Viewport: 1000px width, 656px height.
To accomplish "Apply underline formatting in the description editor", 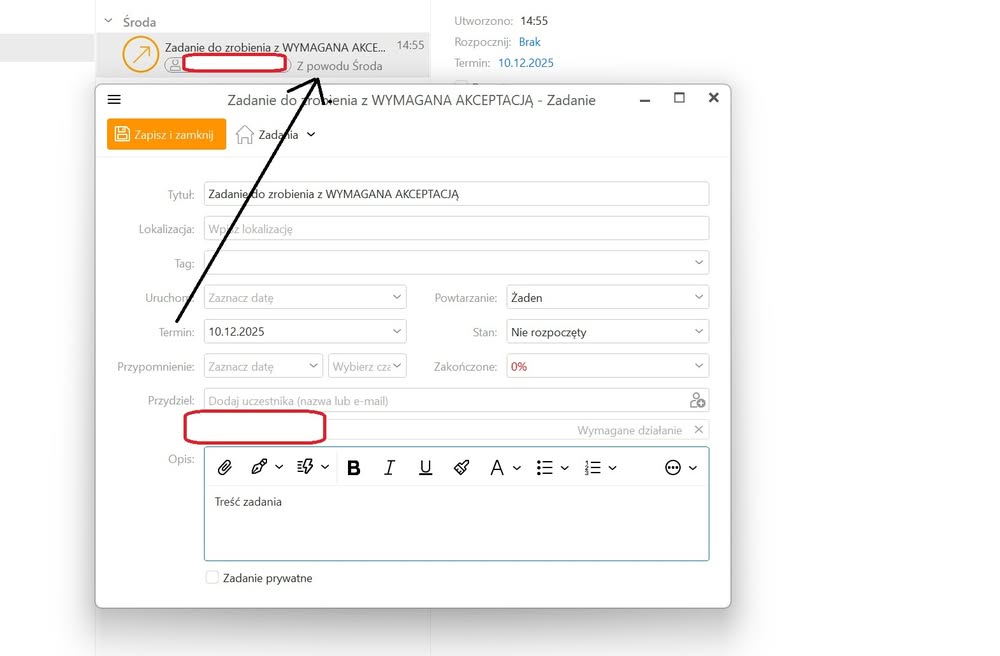I will click(x=425, y=467).
